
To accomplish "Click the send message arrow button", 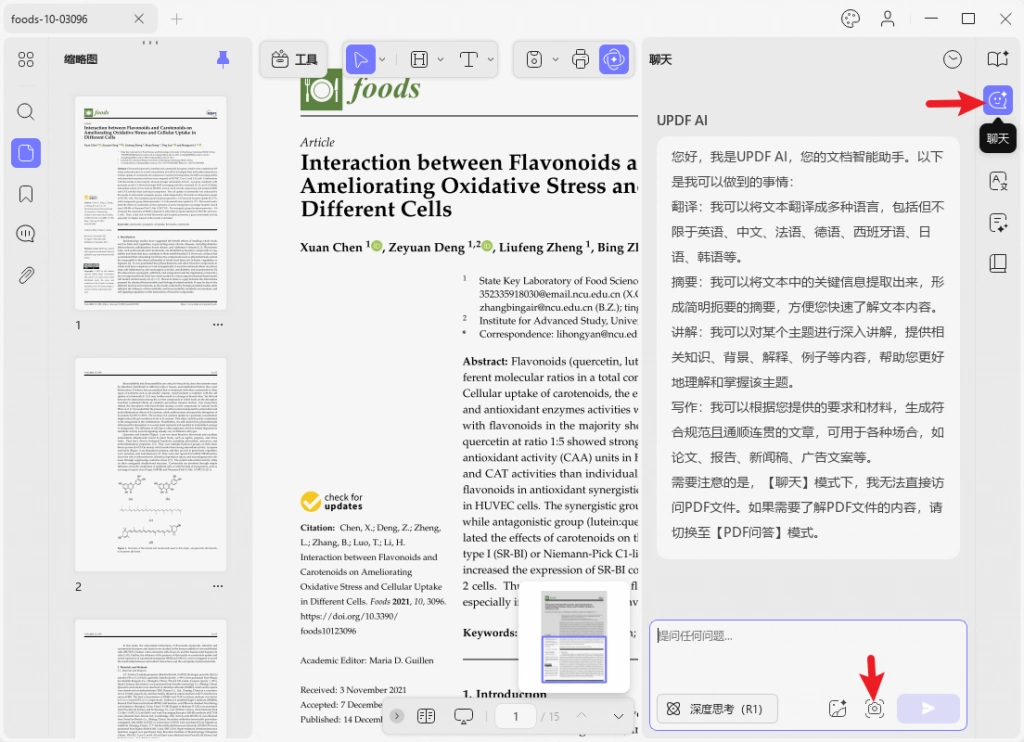I will pyautogui.click(x=928, y=709).
